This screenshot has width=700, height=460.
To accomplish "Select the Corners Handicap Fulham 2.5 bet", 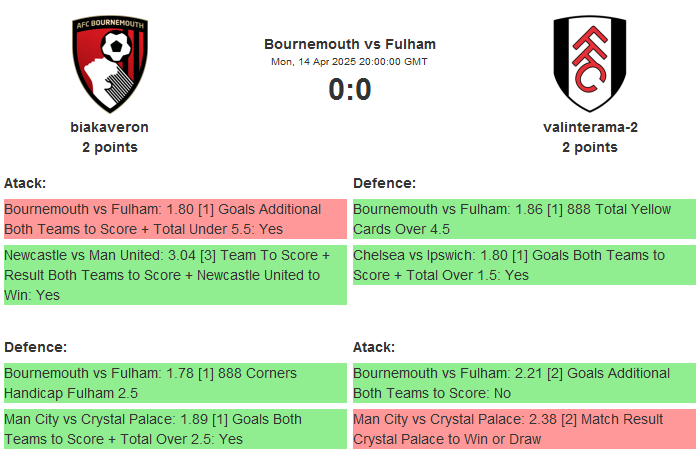I will pos(175,383).
